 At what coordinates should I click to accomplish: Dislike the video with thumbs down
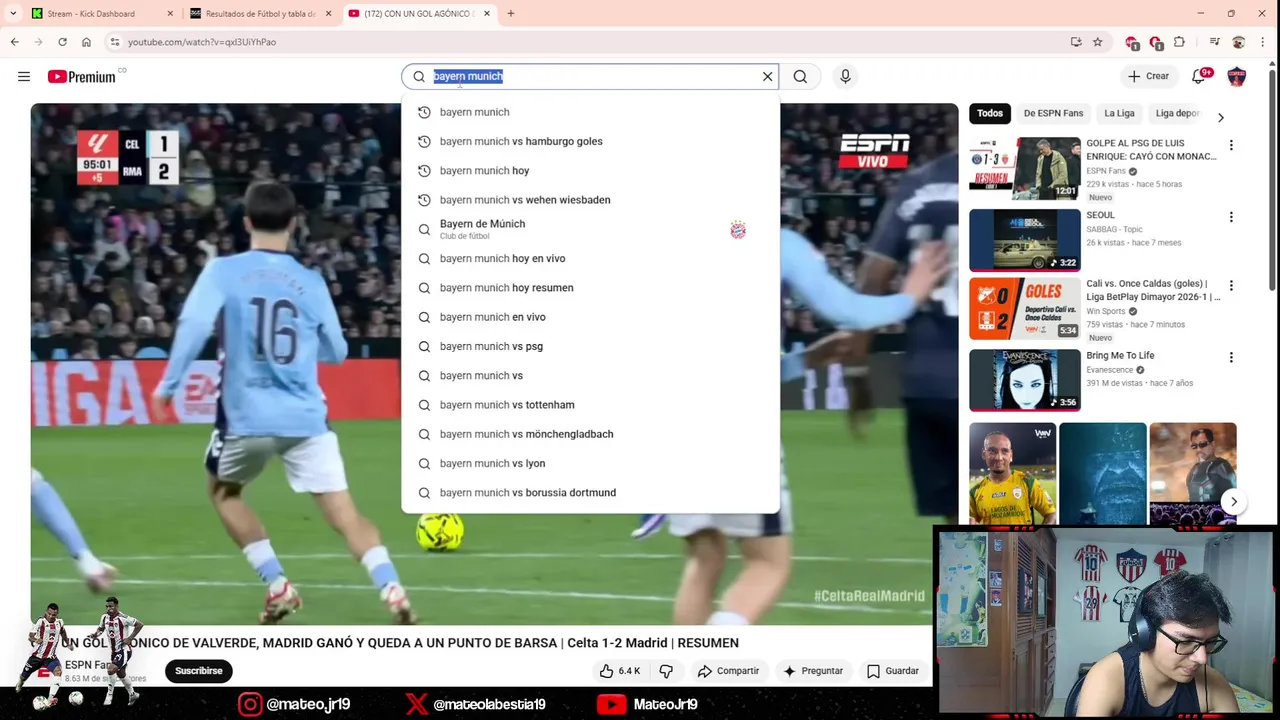coord(666,671)
